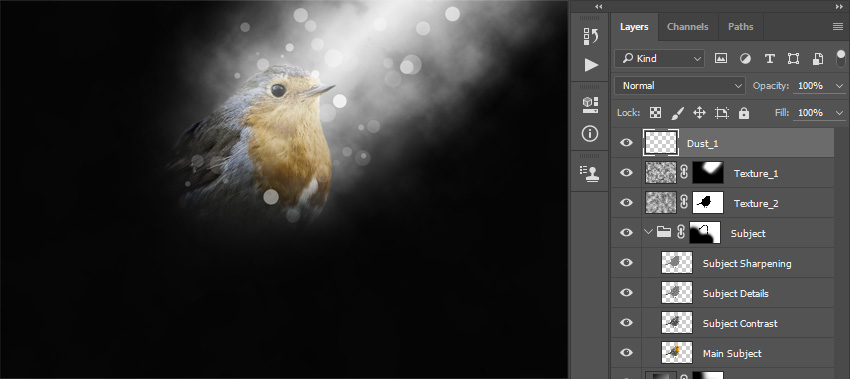Select the Texture_2 layer thumbnail
This screenshot has height=379, width=850.
click(661, 203)
